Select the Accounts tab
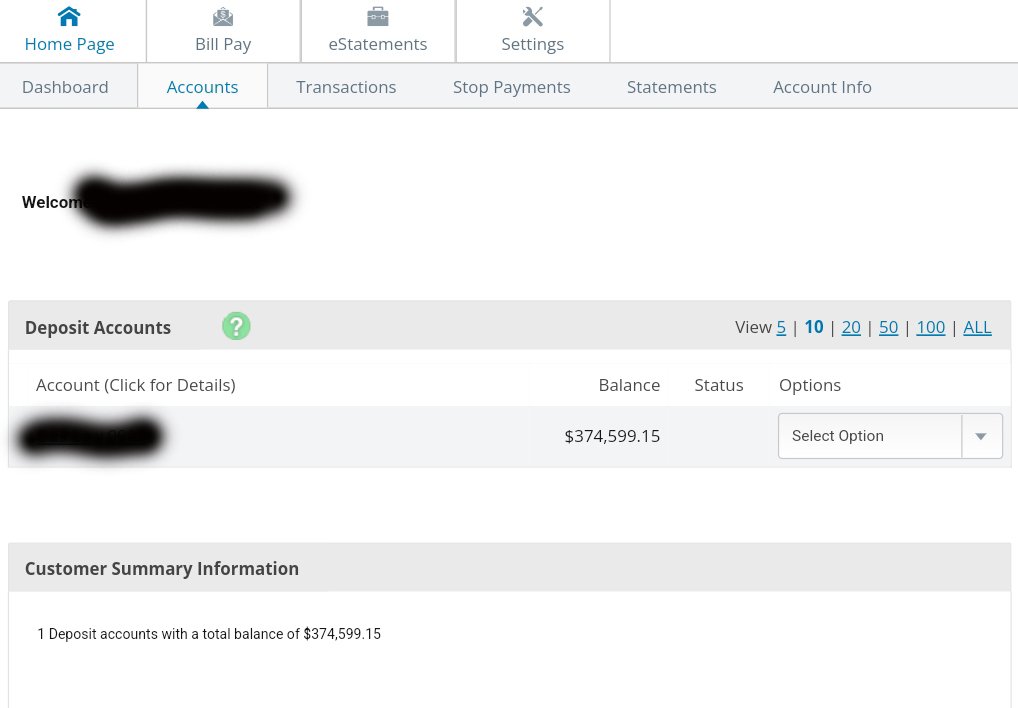This screenshot has height=708, width=1018. click(203, 87)
